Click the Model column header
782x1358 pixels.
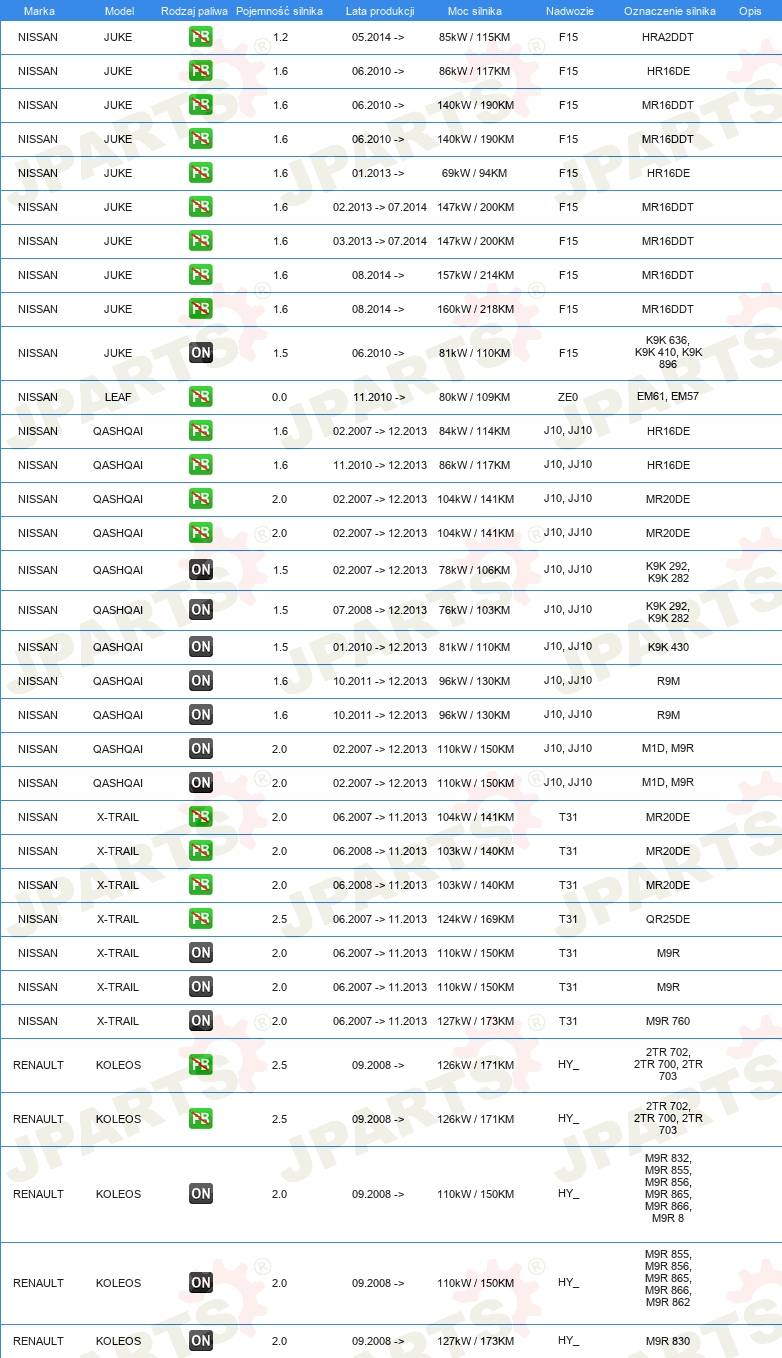118,11
